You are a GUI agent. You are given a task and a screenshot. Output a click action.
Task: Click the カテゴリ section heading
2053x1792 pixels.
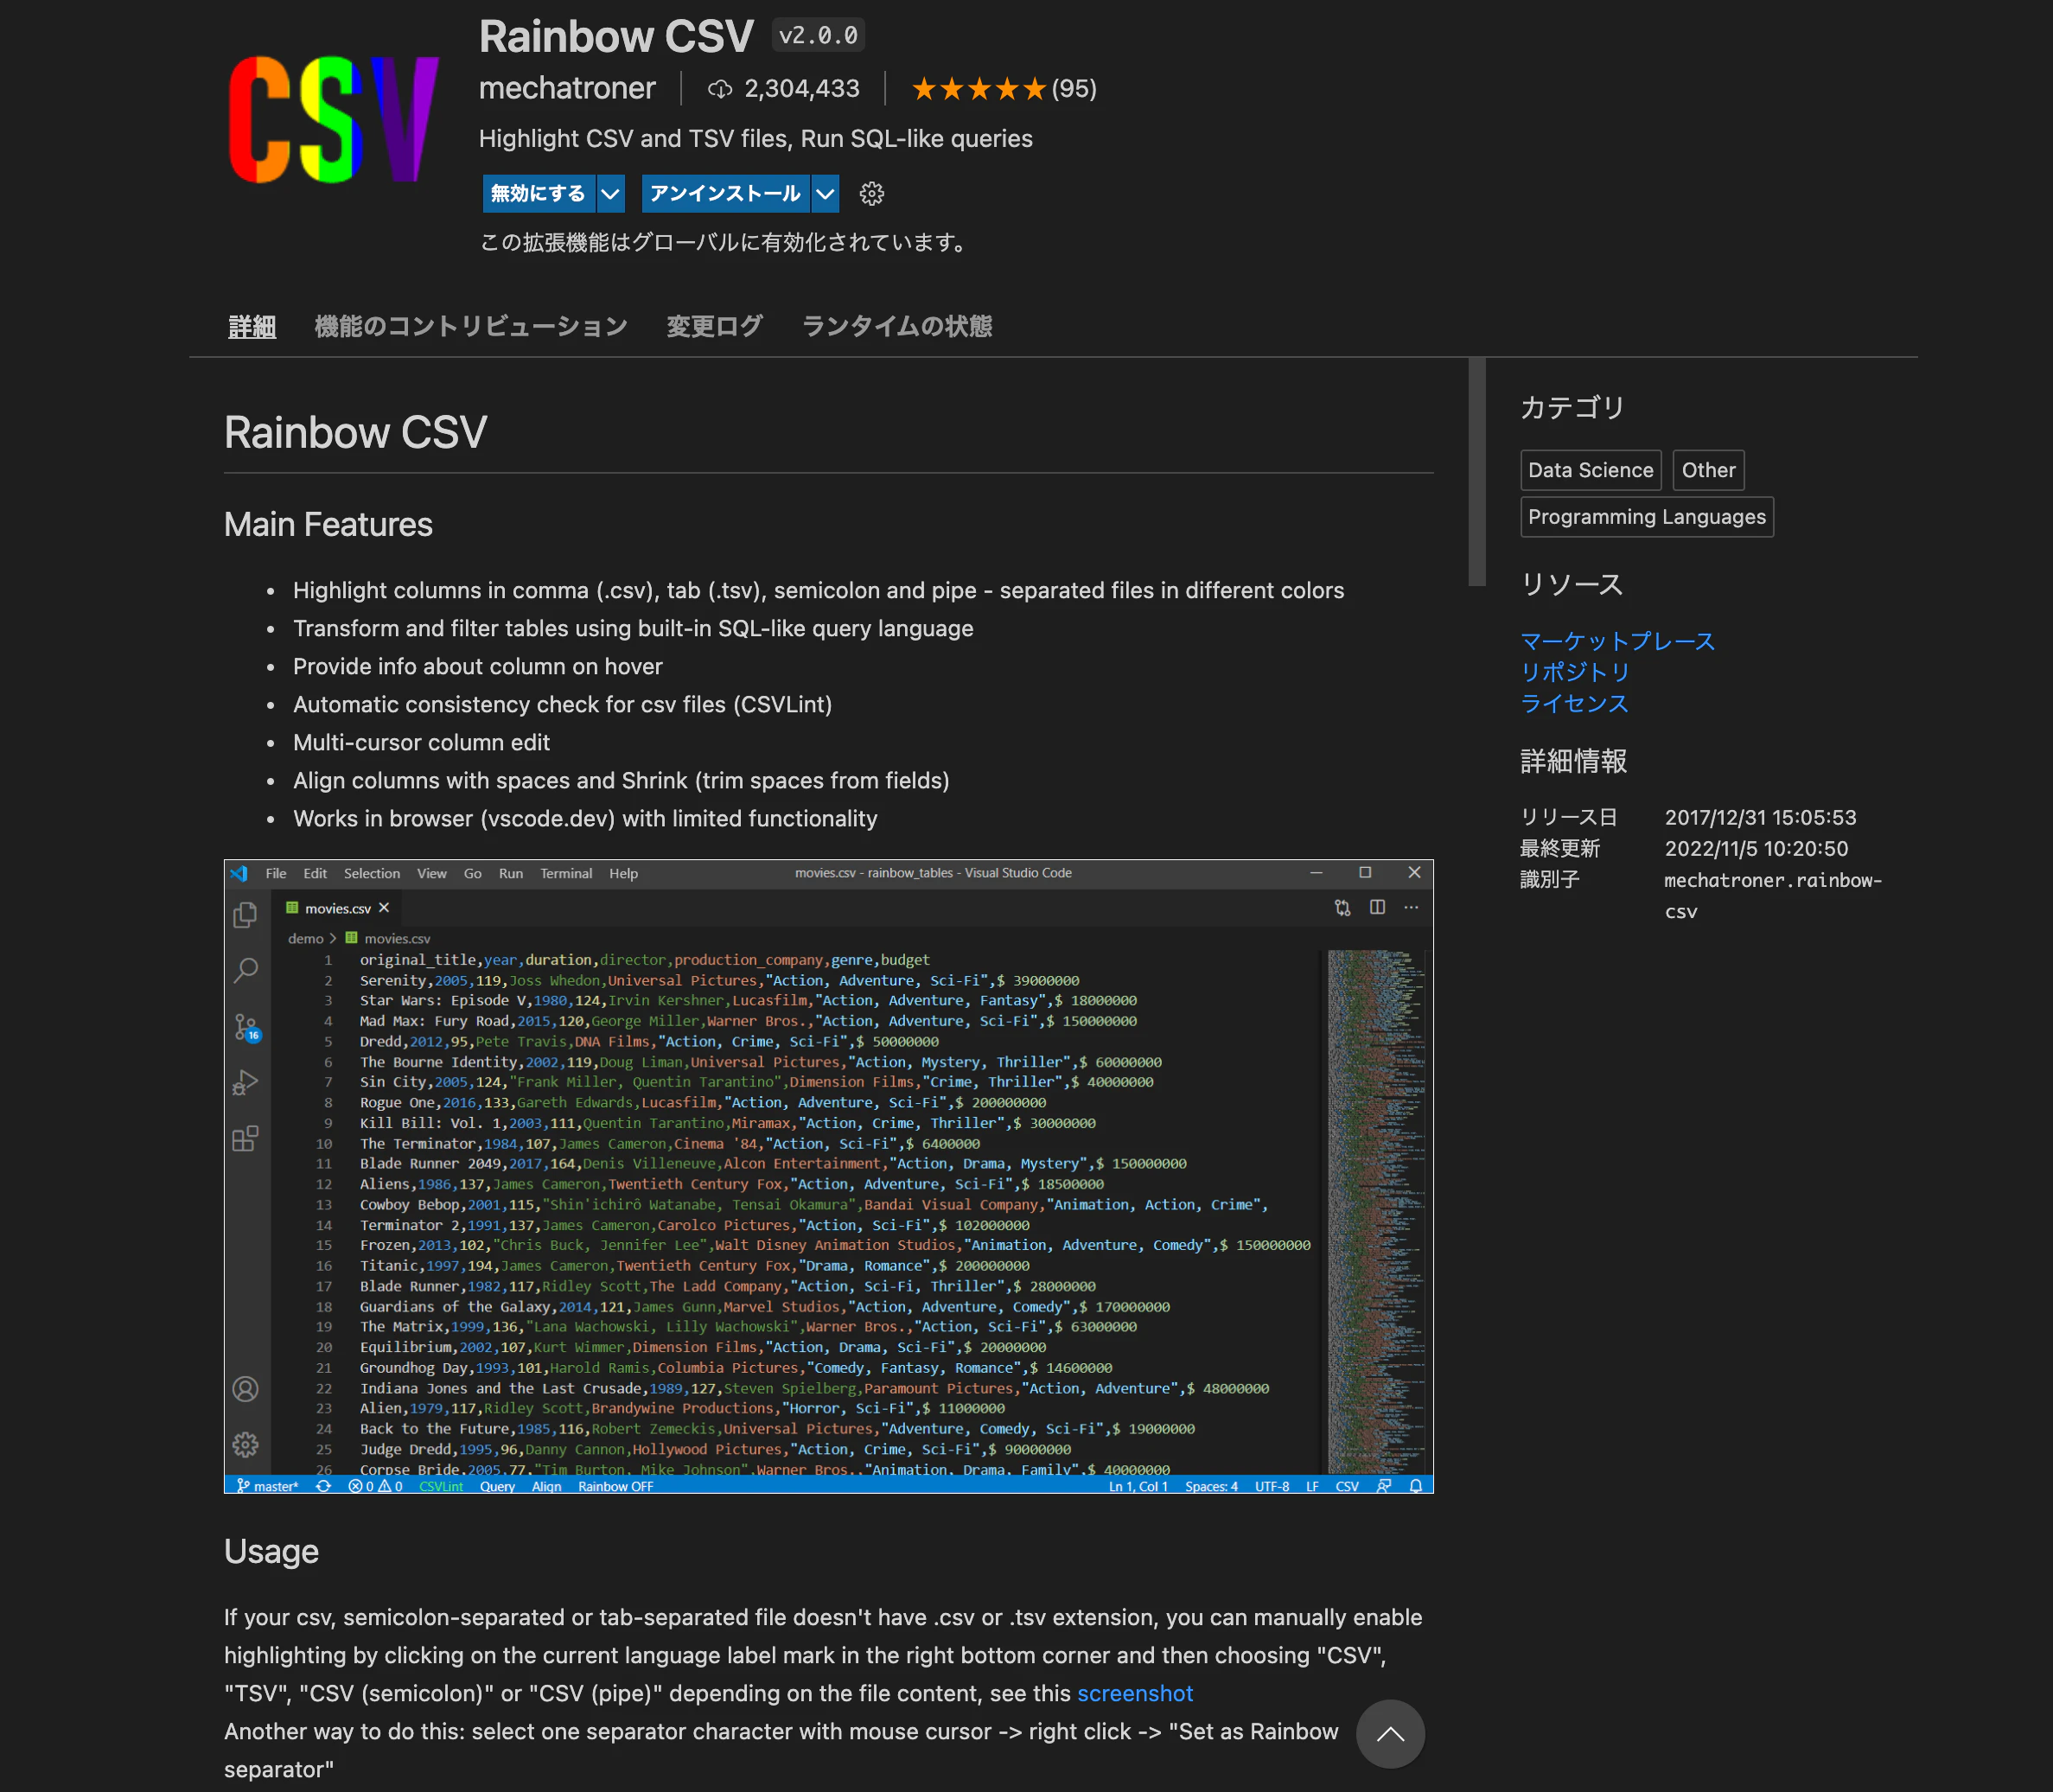pyautogui.click(x=1572, y=407)
